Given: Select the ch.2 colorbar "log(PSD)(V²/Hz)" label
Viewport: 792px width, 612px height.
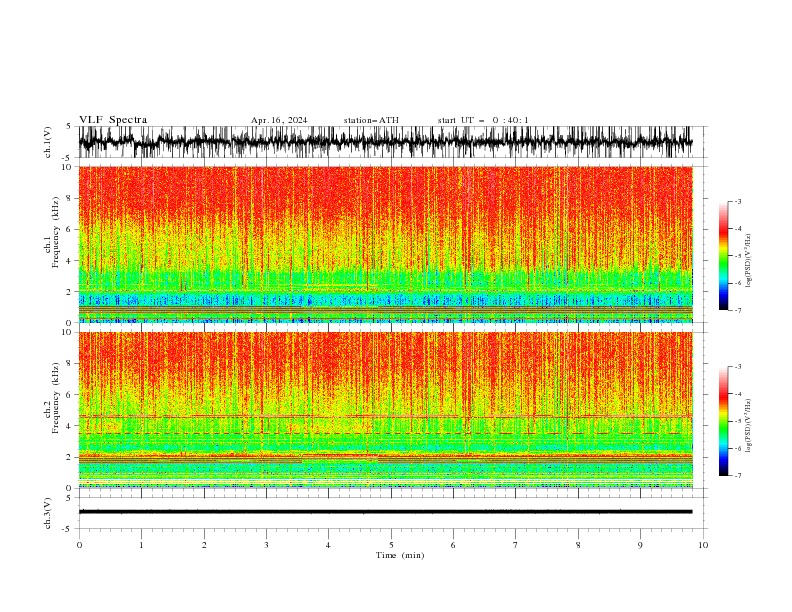Looking at the screenshot, I should point(749,425).
